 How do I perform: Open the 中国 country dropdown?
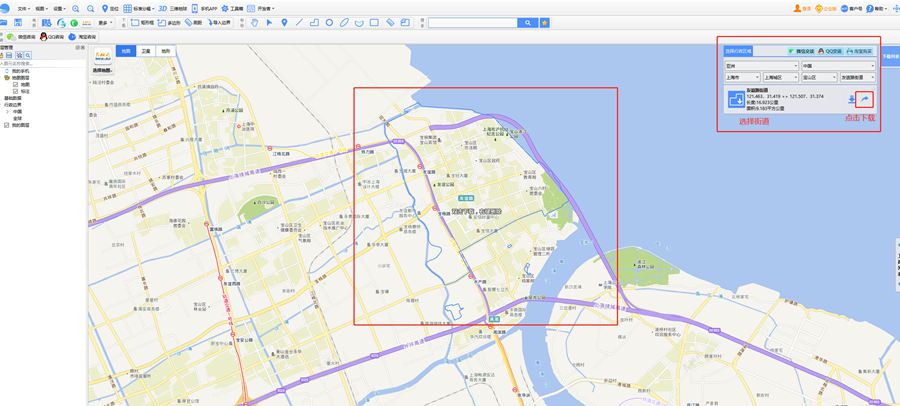(x=837, y=65)
